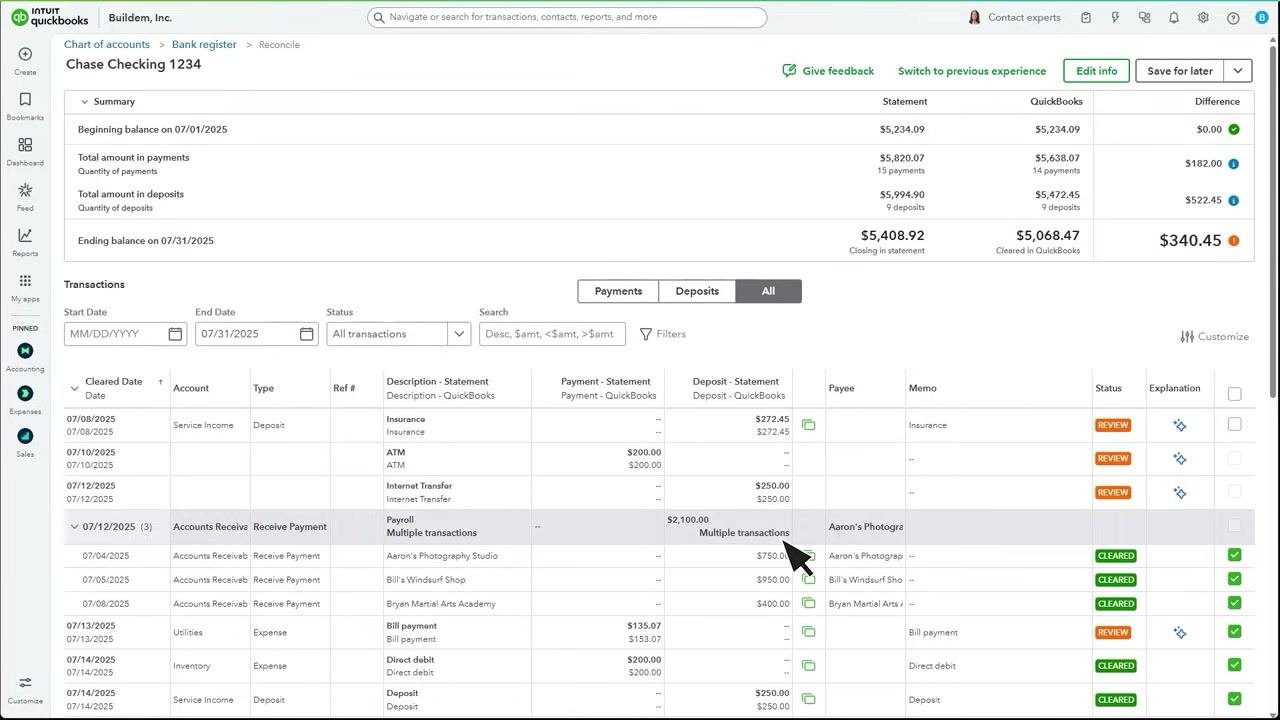Collapse the 07/12/2025 grouped transactions row

coord(74,527)
